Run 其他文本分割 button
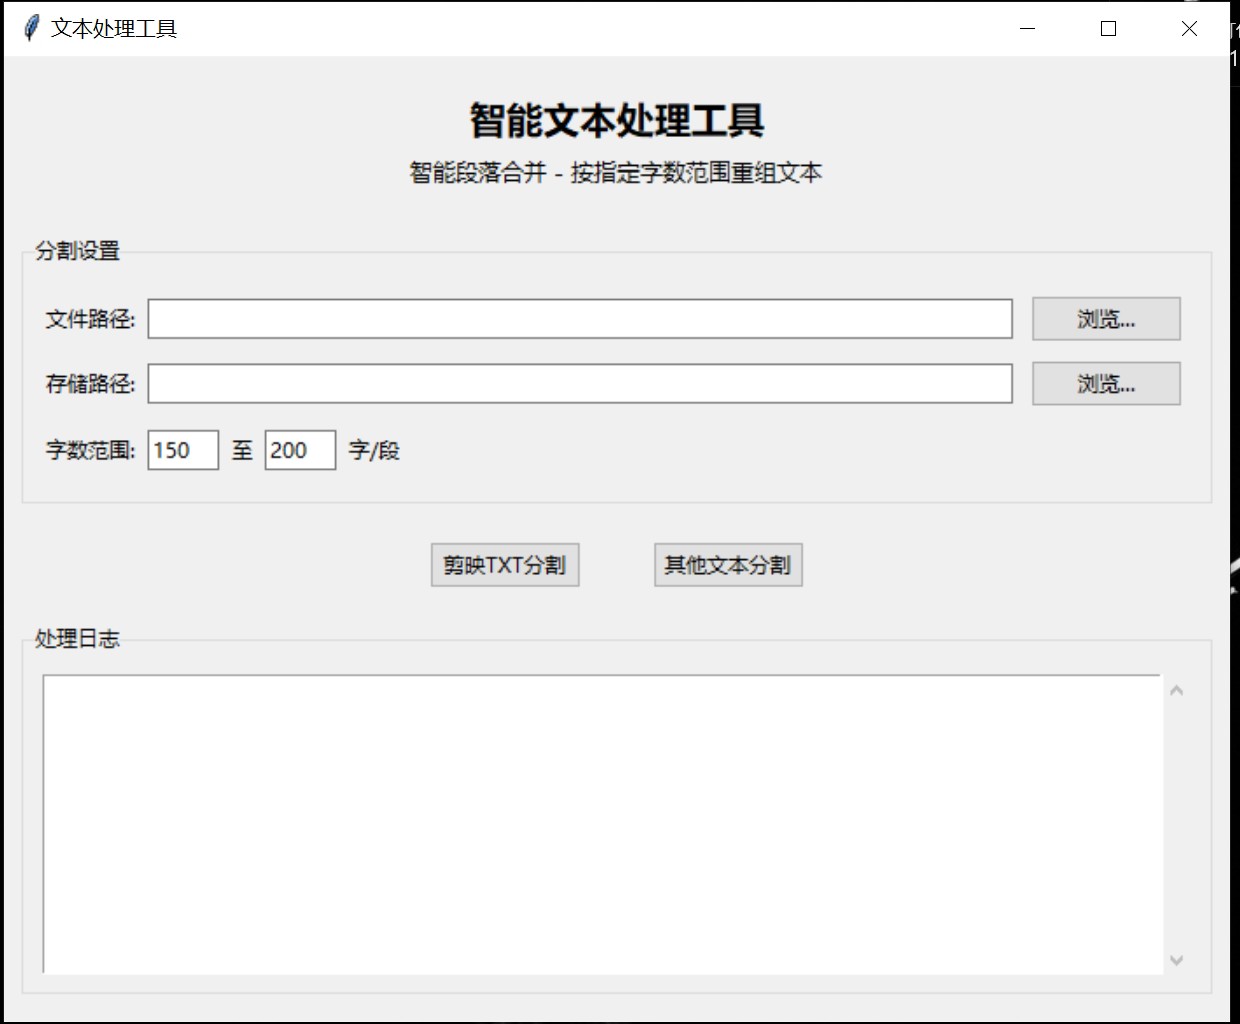 pos(728,565)
